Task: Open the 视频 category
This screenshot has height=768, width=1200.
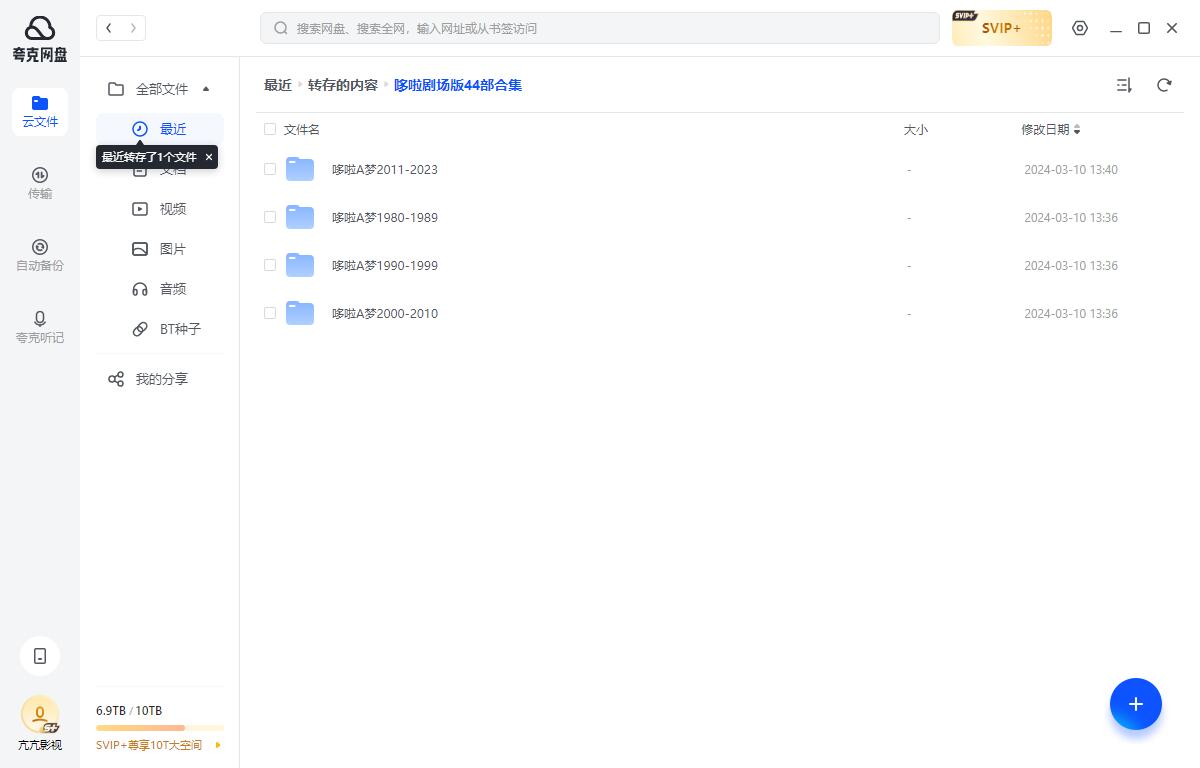Action: tap(172, 208)
